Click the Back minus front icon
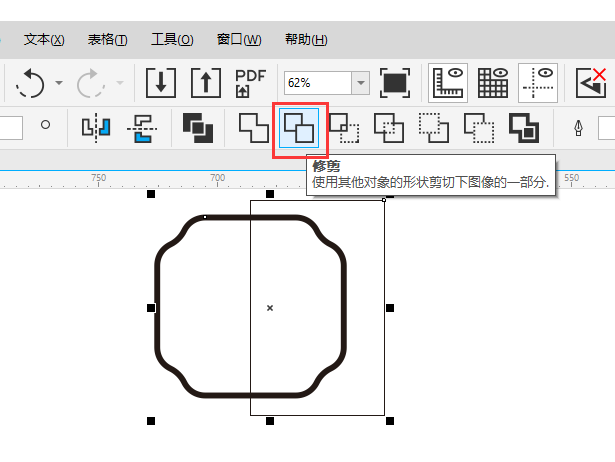 click(479, 128)
